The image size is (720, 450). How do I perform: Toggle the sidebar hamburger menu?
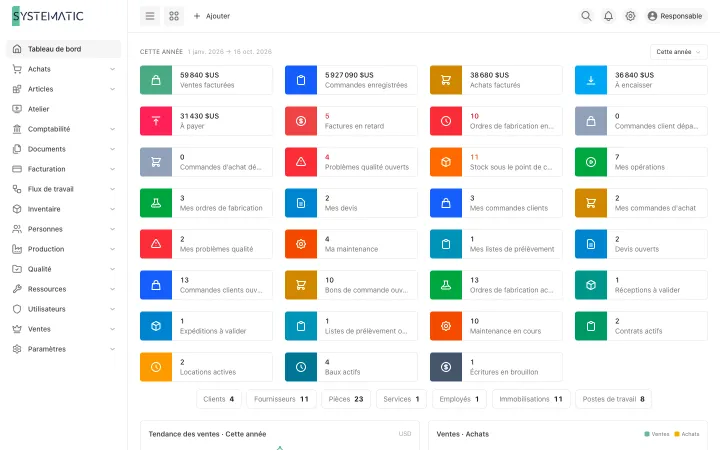click(x=150, y=16)
